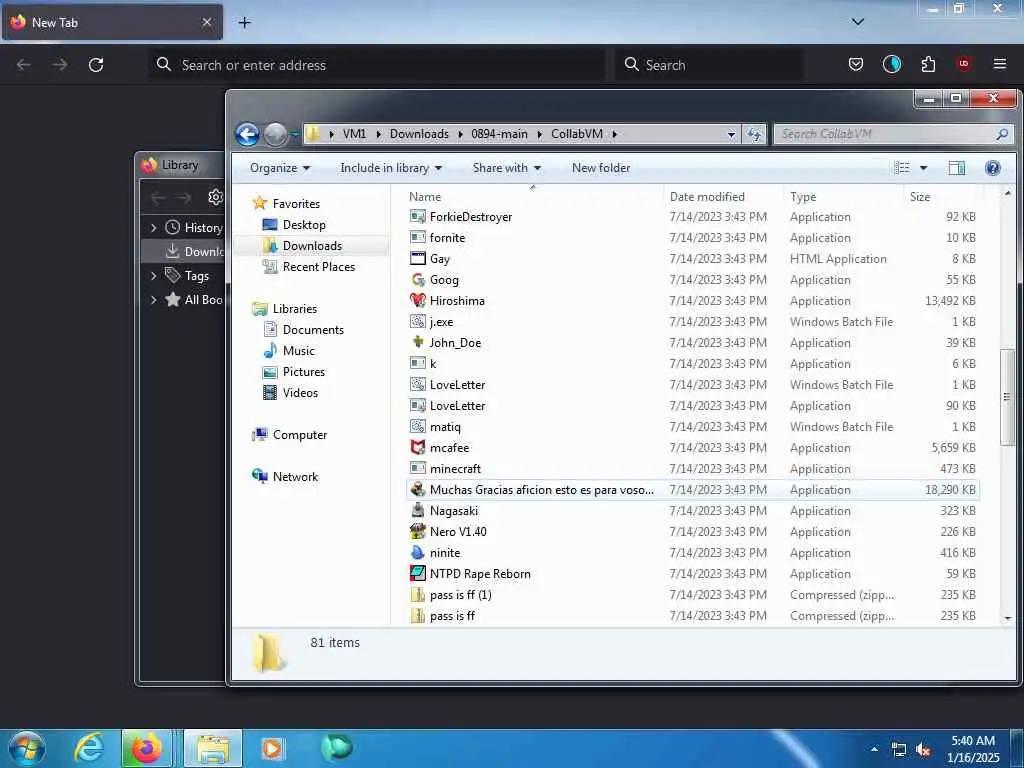Click the change view icon
Viewport: 1024px width, 768px height.
click(x=902, y=168)
